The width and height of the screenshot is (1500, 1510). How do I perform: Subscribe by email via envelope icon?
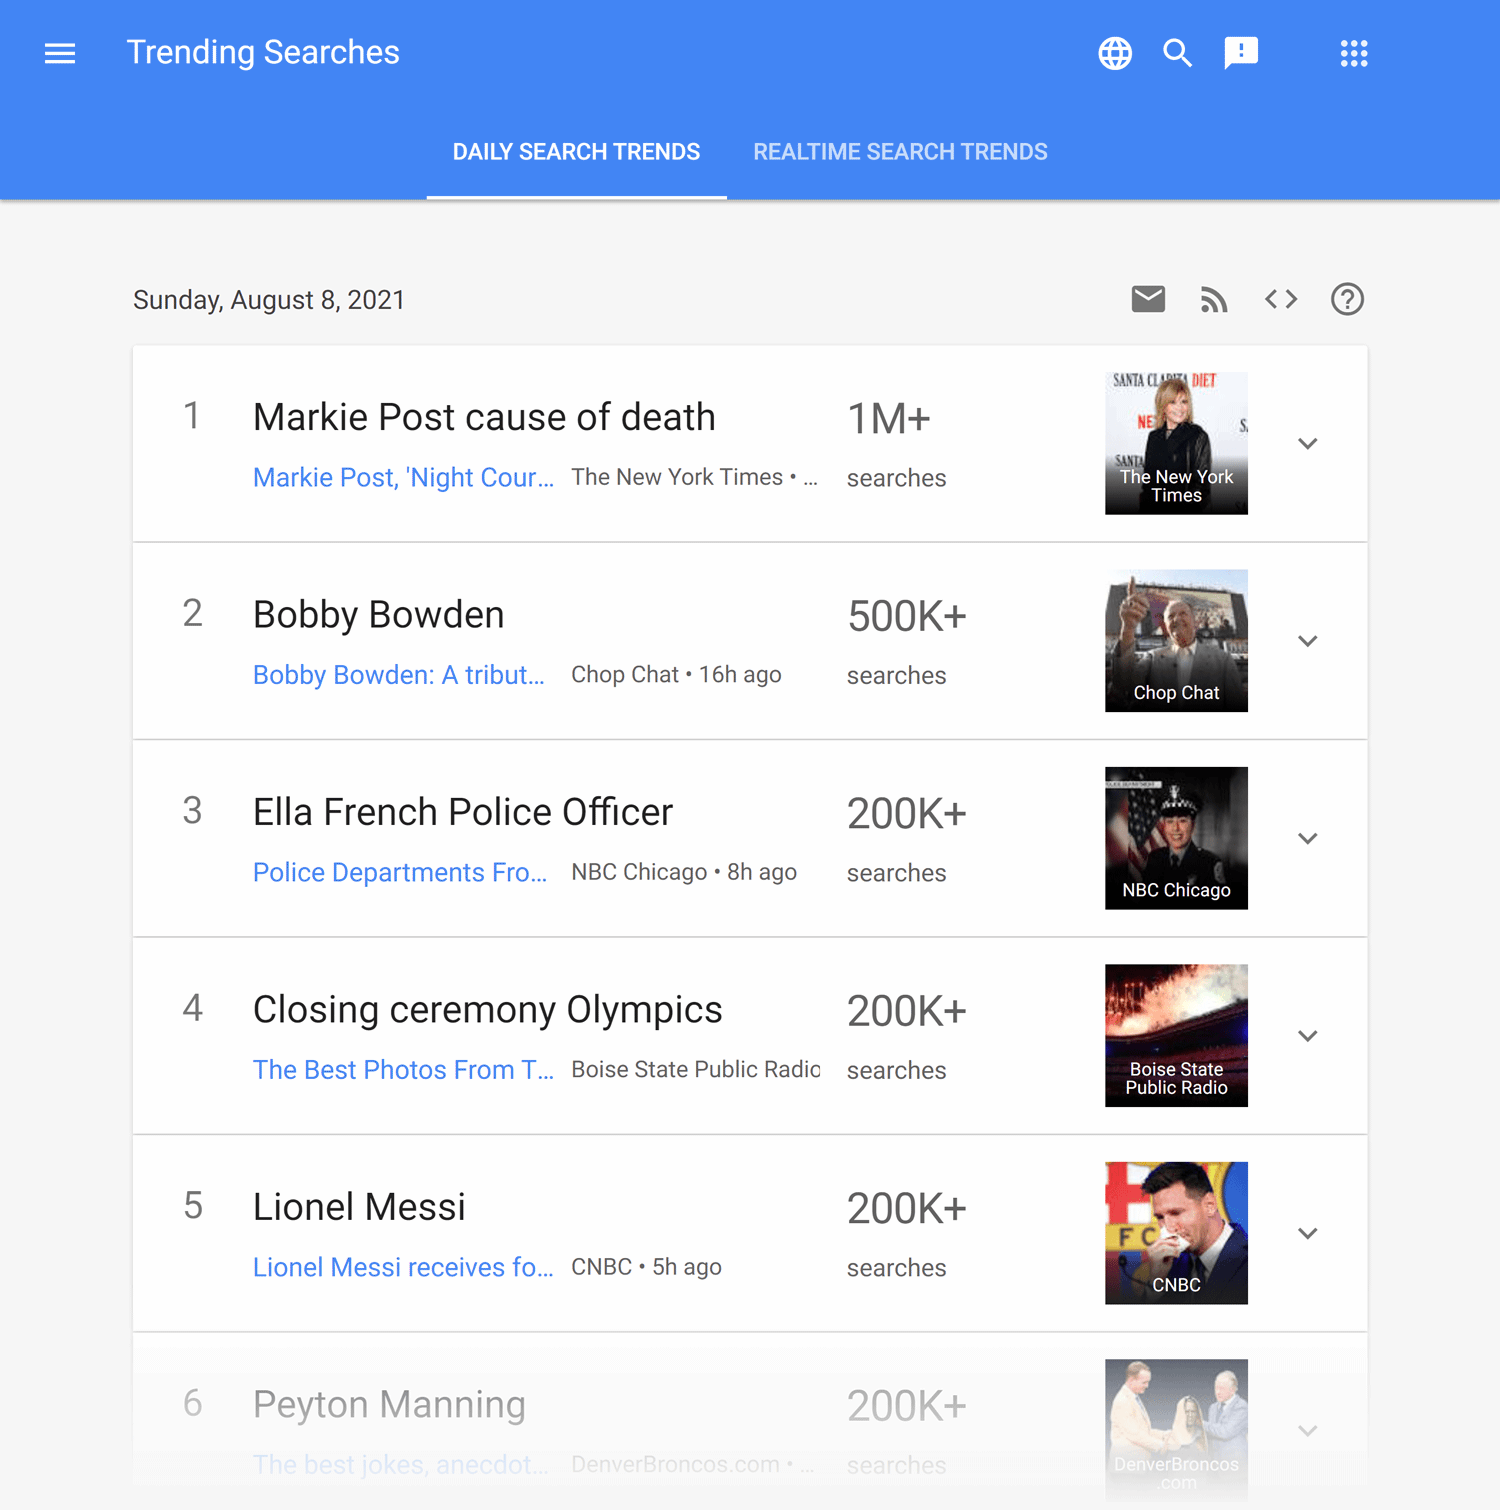point(1148,298)
